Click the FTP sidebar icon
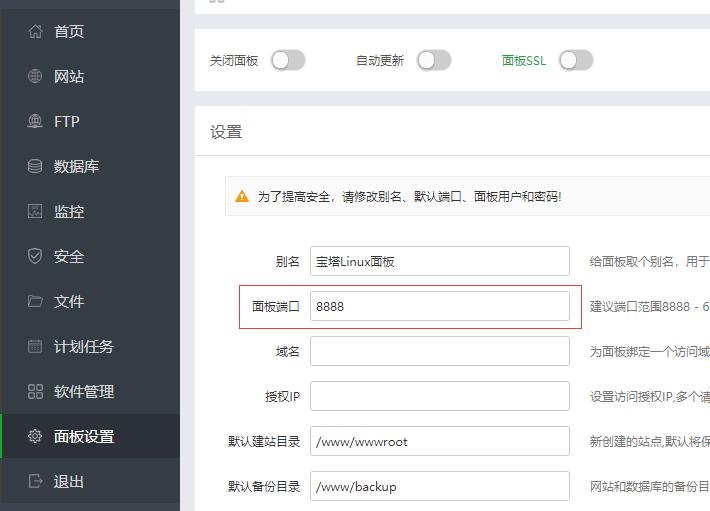Image resolution: width=710 pixels, height=511 pixels. coord(35,122)
